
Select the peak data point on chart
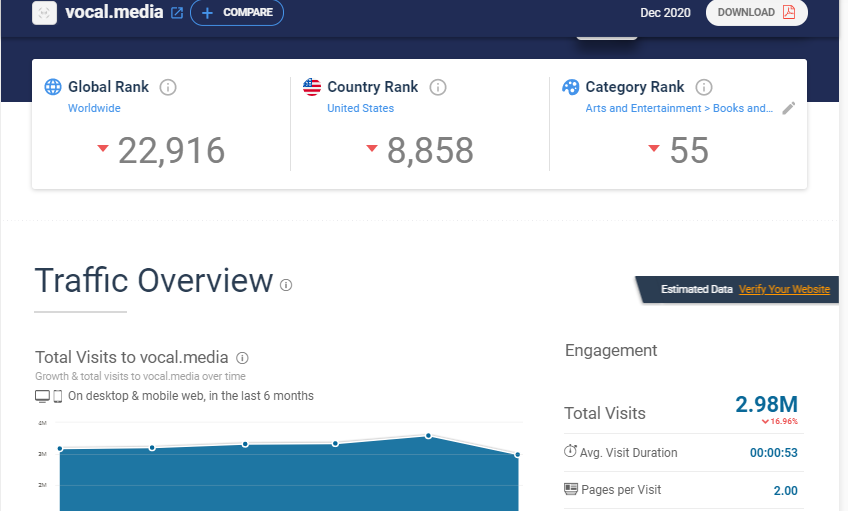(x=428, y=436)
